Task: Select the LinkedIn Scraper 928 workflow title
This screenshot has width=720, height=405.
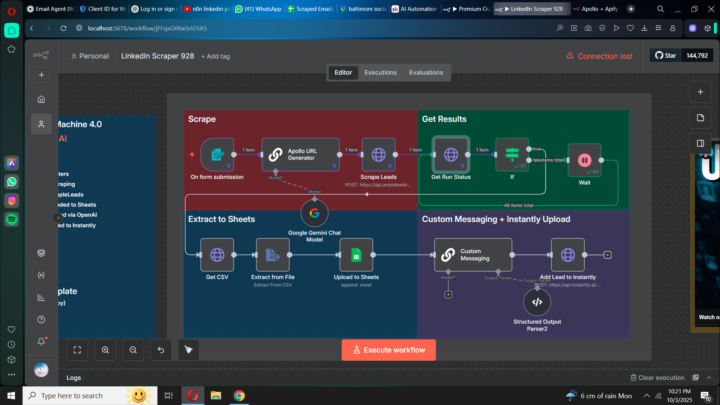Action: pos(158,56)
